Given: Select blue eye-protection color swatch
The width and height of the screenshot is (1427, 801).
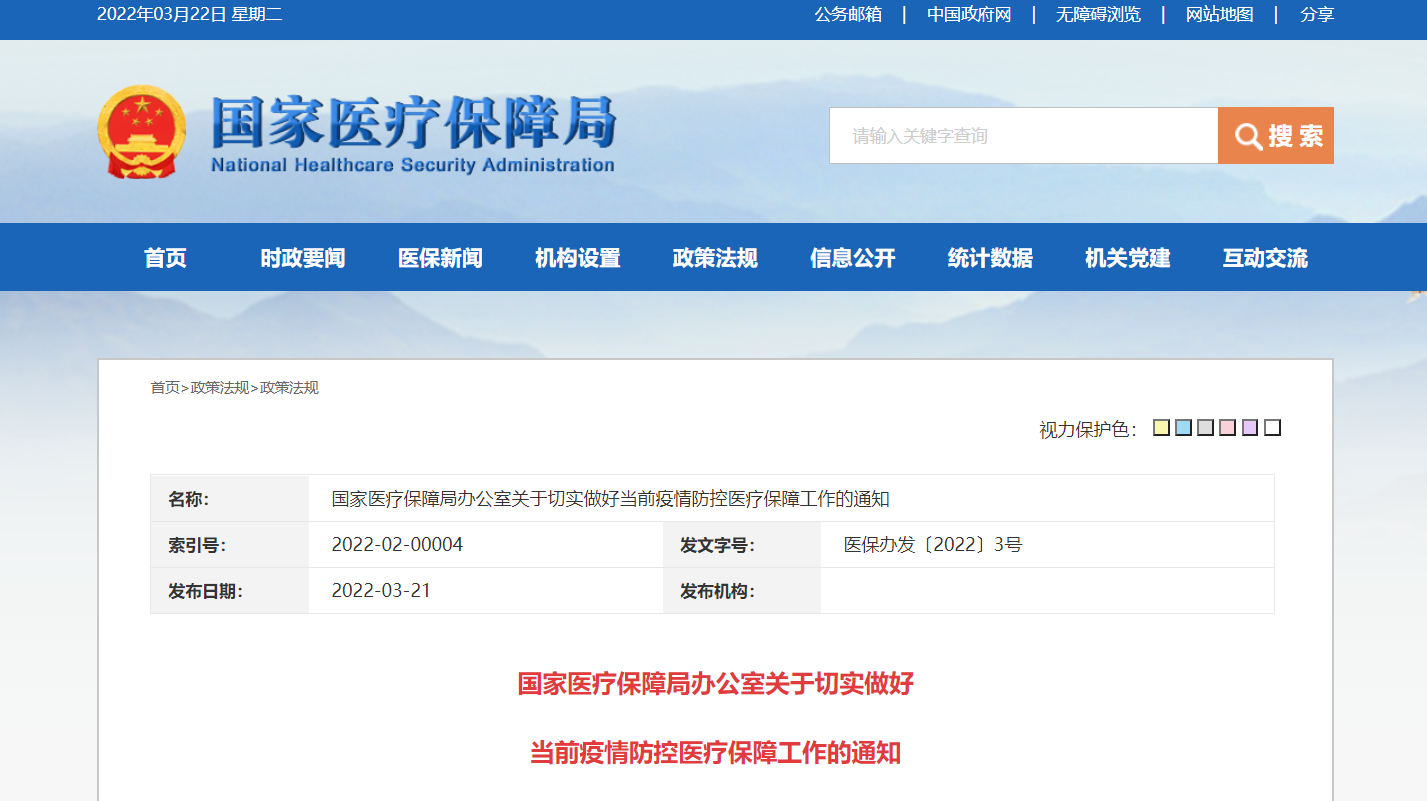Looking at the screenshot, I should click(1183, 428).
